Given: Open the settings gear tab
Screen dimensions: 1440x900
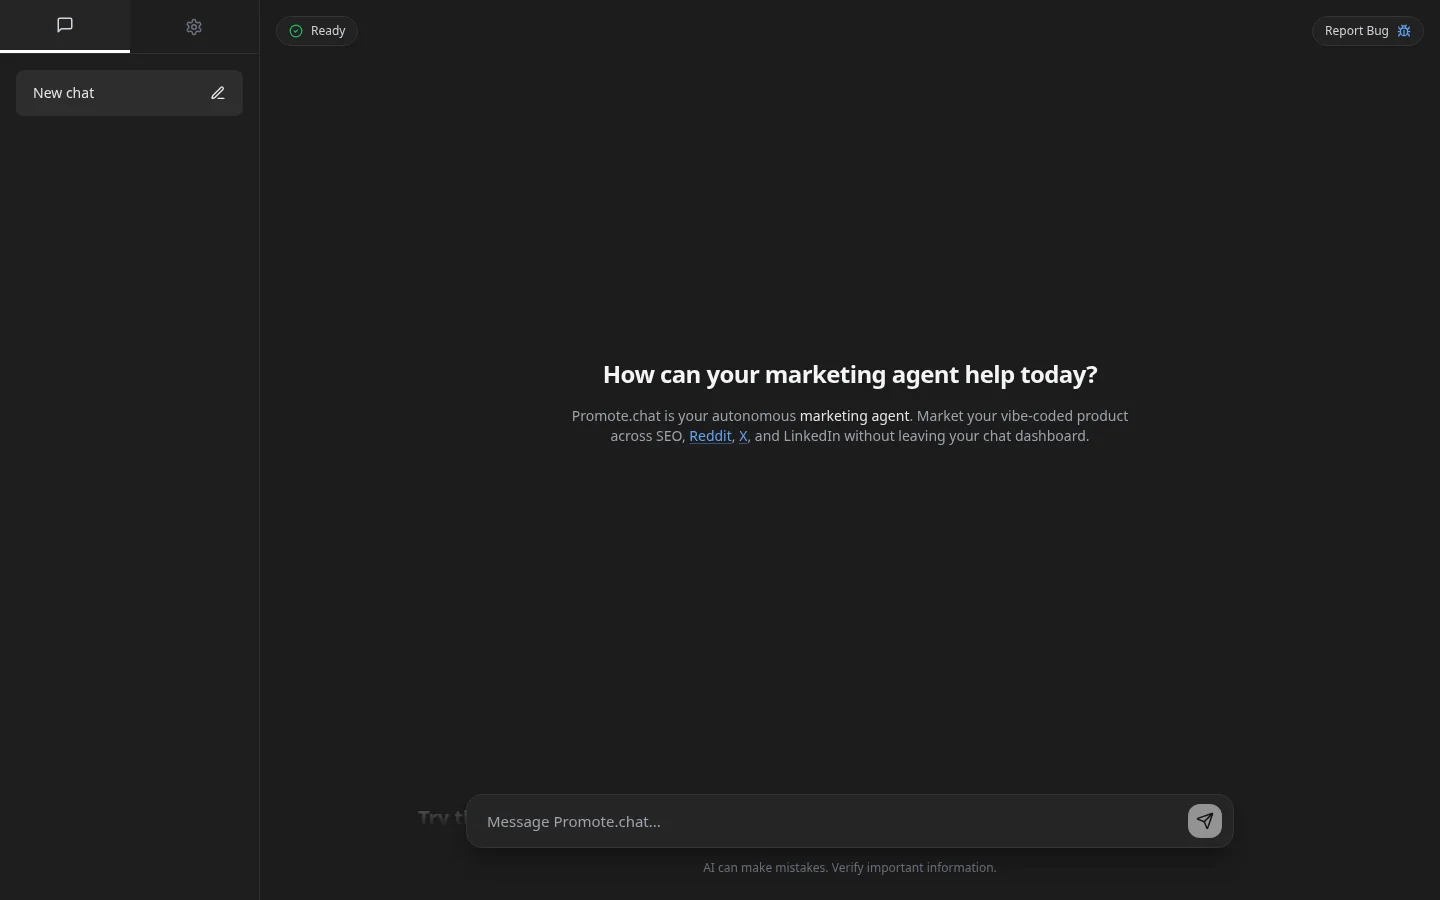Looking at the screenshot, I should [194, 27].
